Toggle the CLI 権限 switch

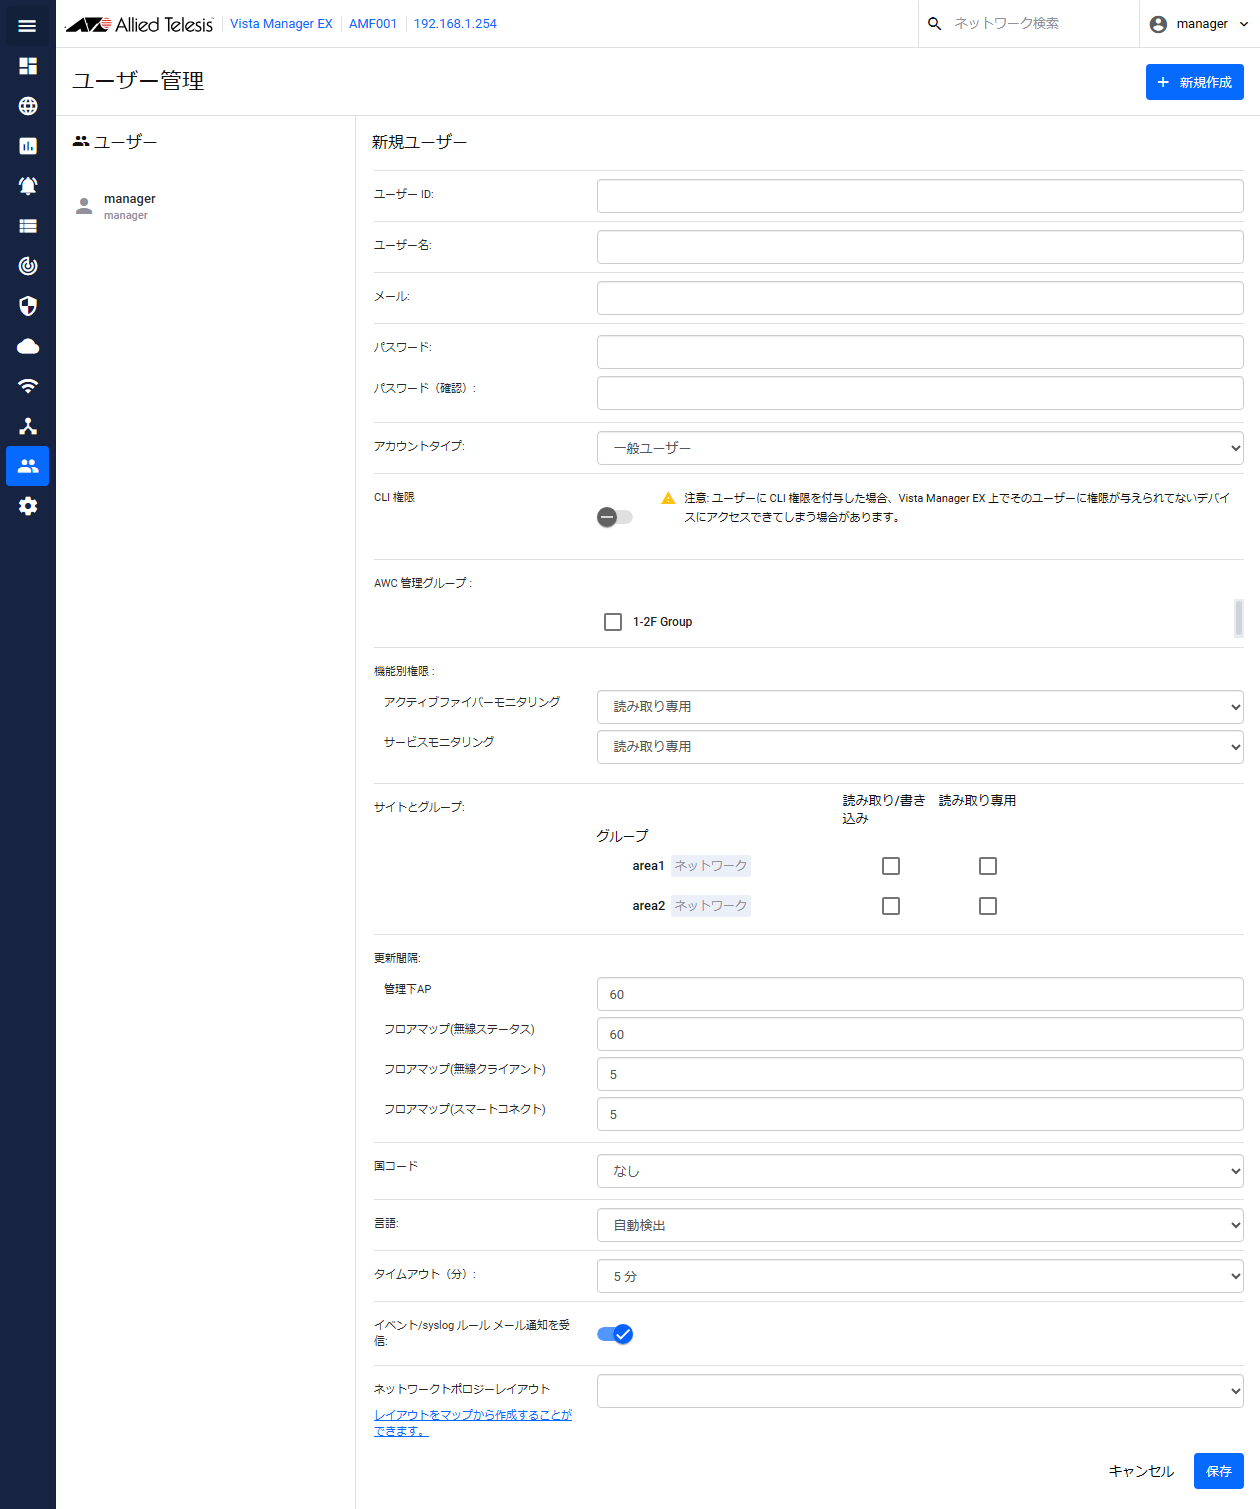[x=614, y=517]
